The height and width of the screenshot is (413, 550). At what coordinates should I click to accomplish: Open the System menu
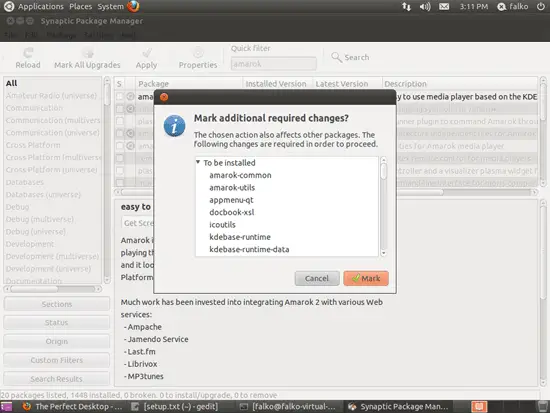[x=110, y=6]
